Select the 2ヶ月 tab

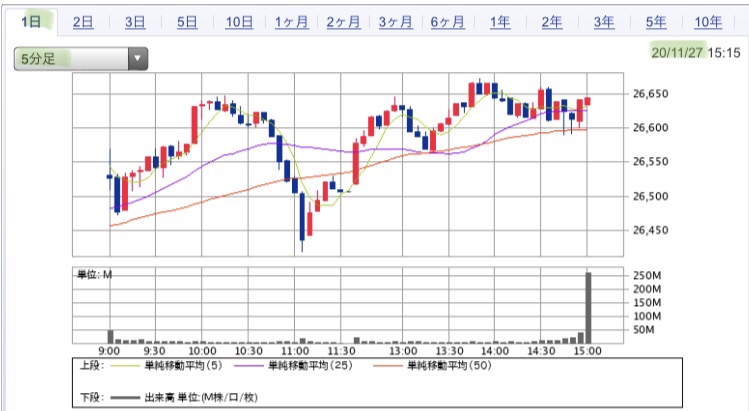pyautogui.click(x=343, y=22)
